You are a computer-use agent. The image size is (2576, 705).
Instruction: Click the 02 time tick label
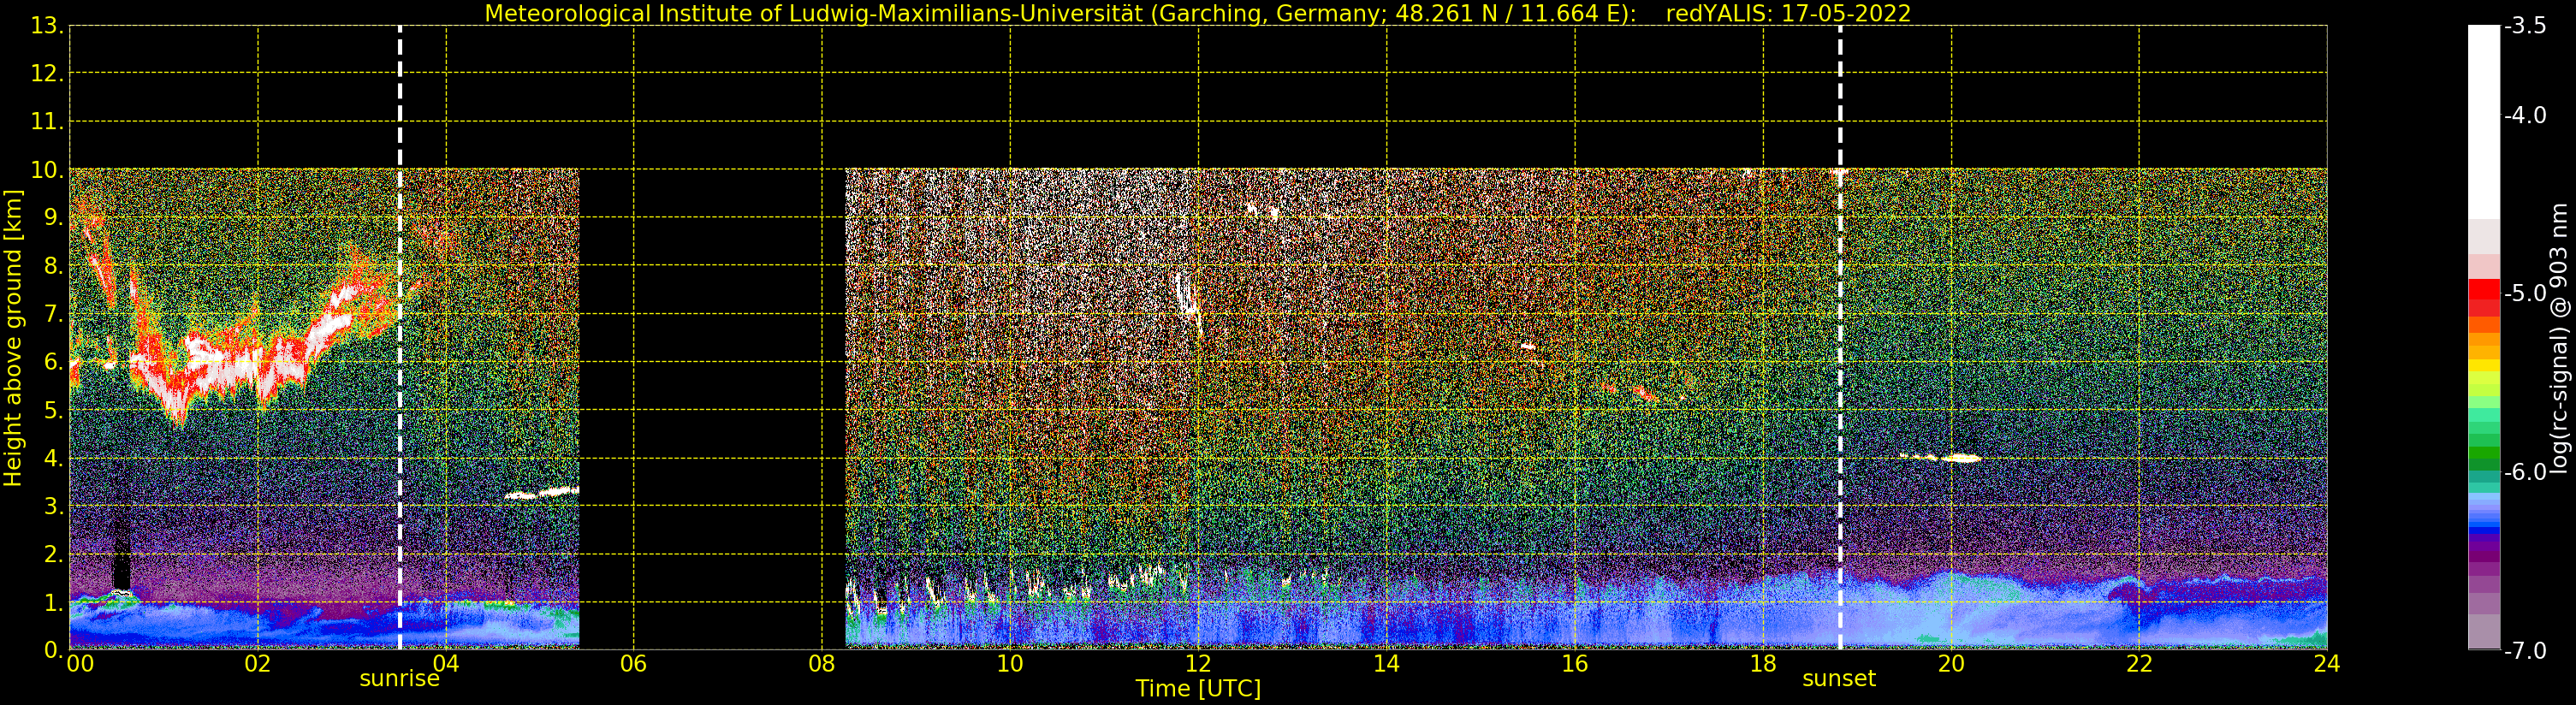pyautogui.click(x=258, y=665)
